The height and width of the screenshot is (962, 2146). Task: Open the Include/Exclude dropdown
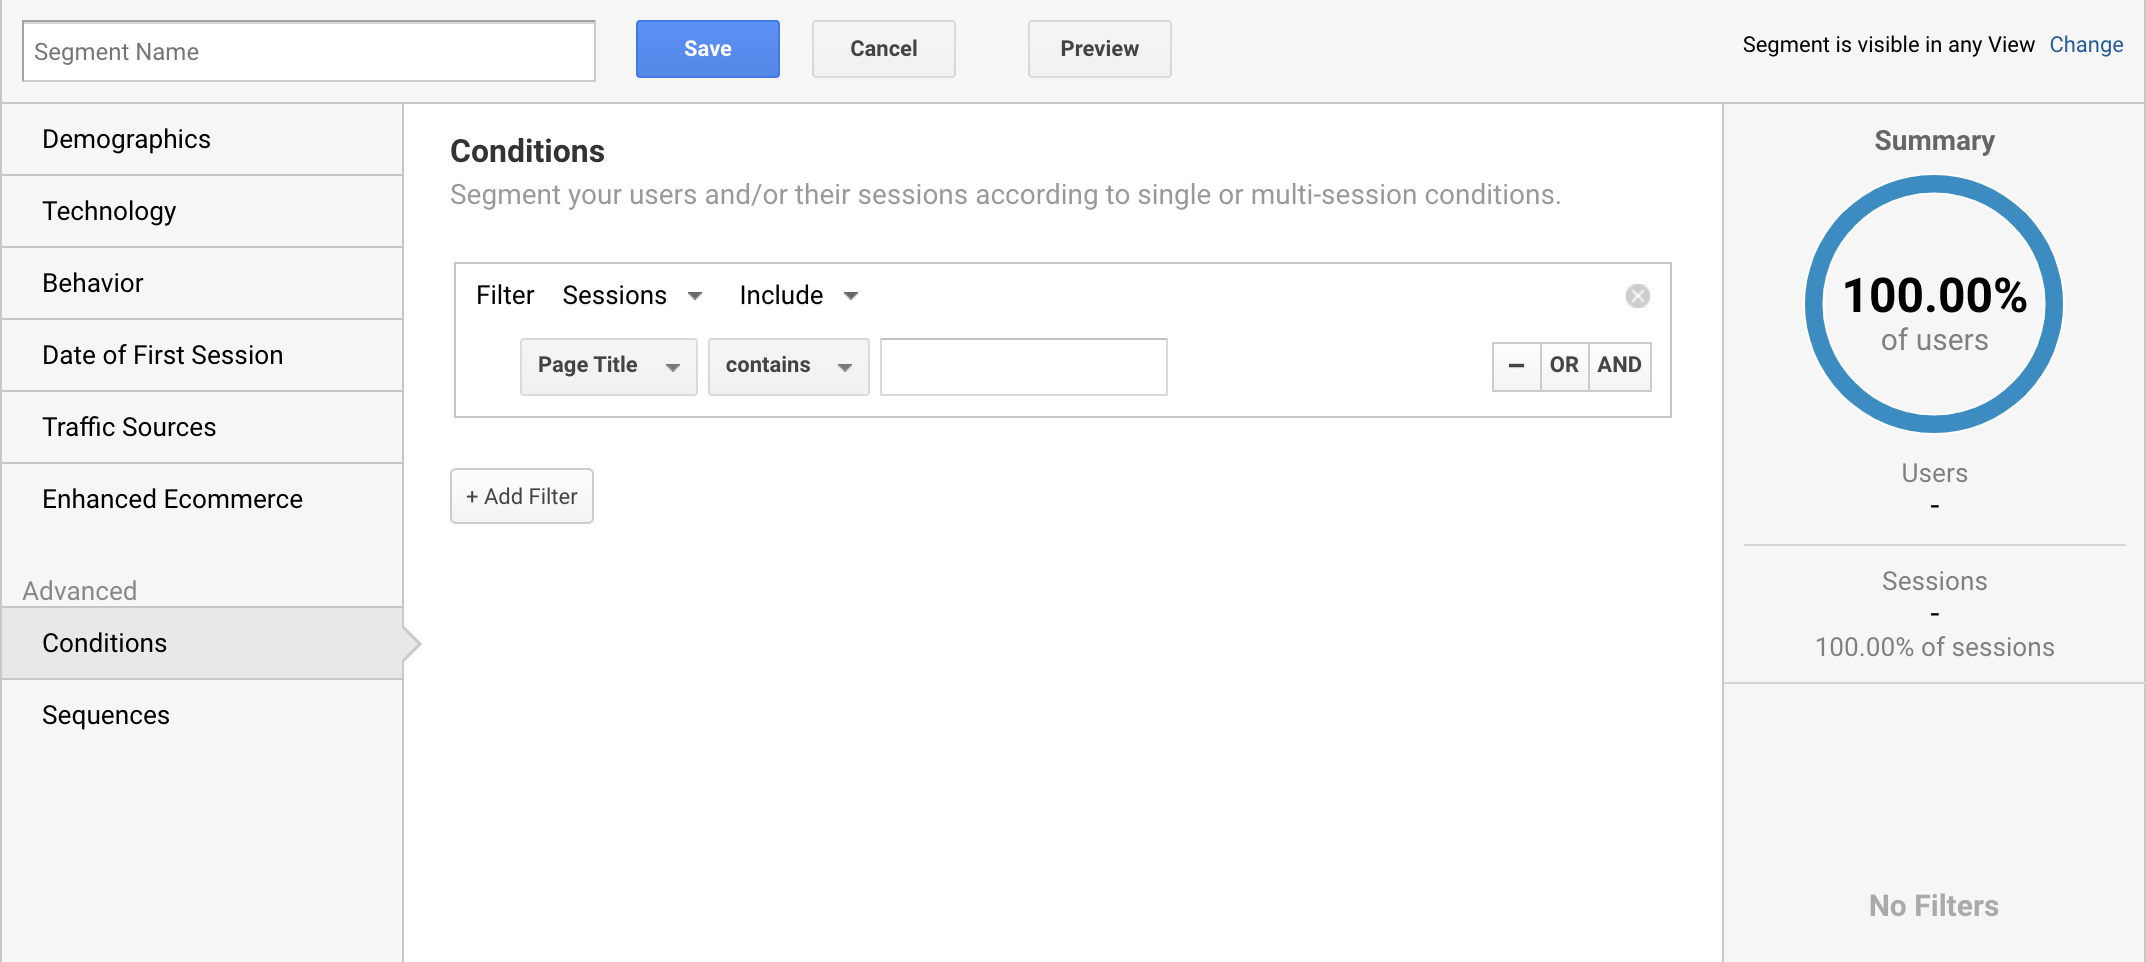pyautogui.click(x=798, y=295)
